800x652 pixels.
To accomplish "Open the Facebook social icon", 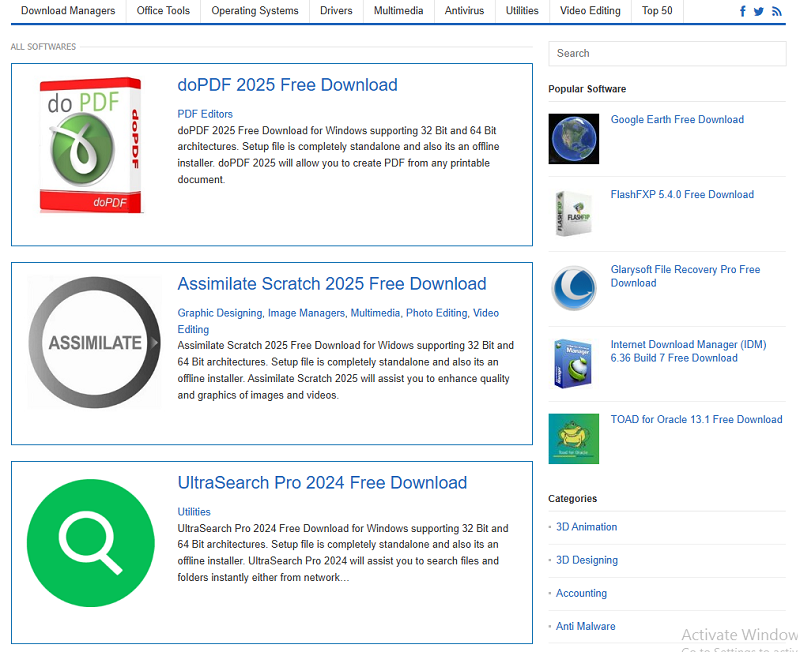I will (743, 11).
